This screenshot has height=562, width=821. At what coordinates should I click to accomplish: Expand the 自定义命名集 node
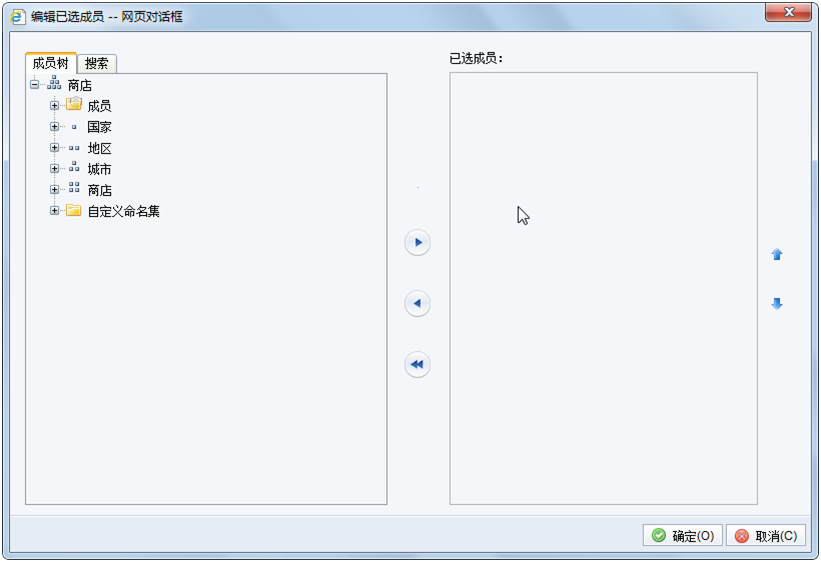[54, 211]
